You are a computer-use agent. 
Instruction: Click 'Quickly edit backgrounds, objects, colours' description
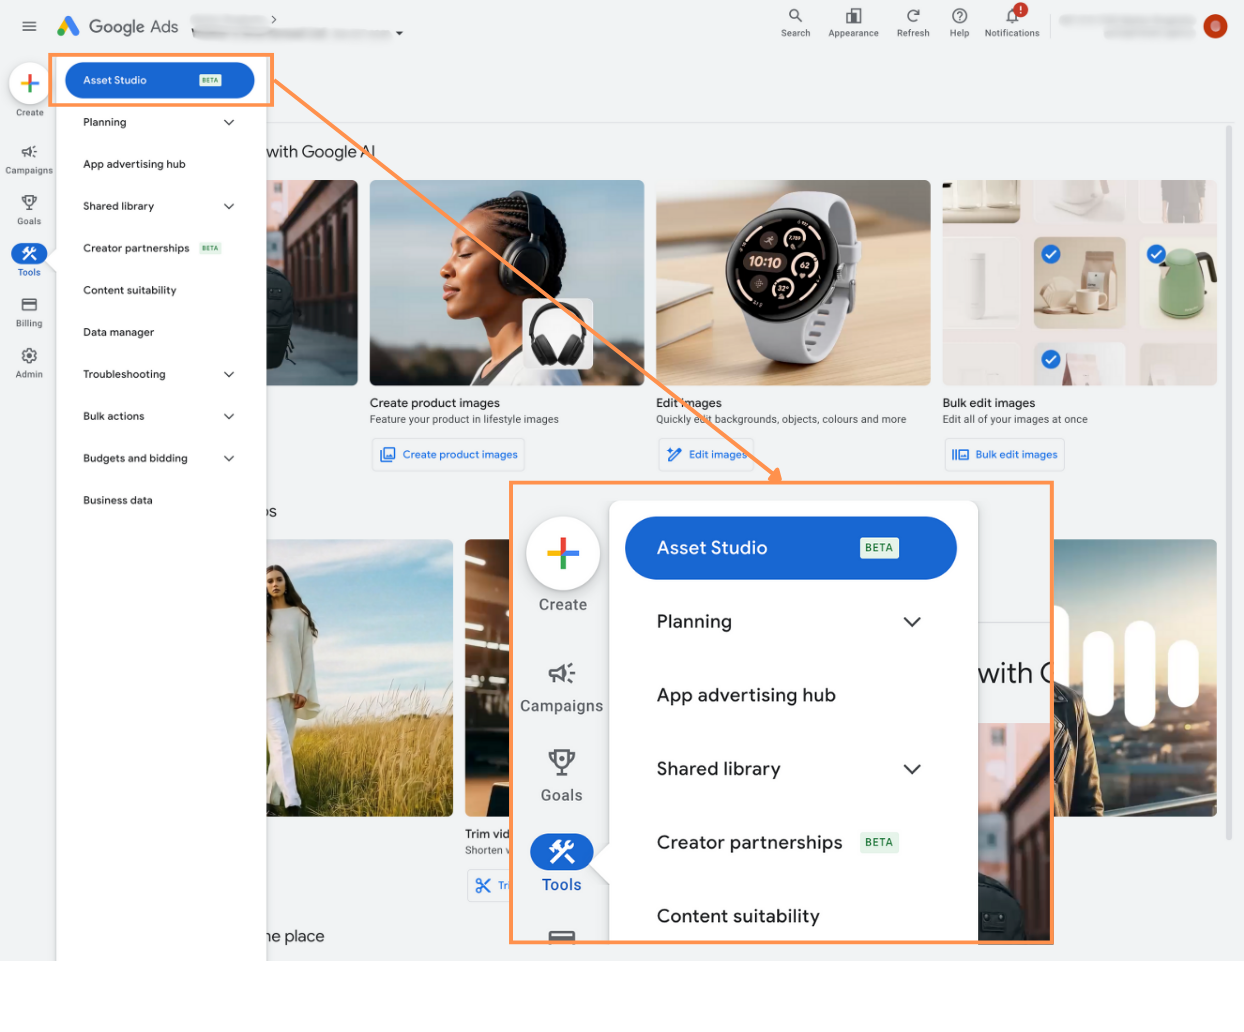click(x=781, y=419)
